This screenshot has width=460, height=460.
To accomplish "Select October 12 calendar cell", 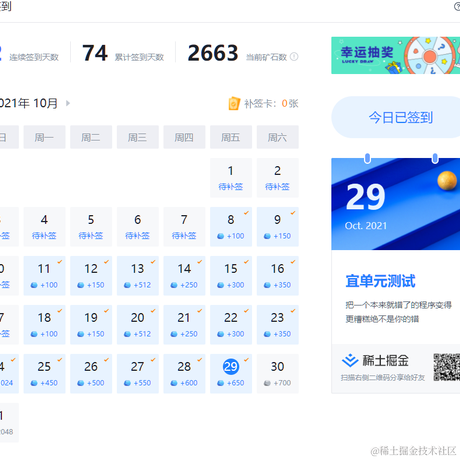I will (91, 276).
